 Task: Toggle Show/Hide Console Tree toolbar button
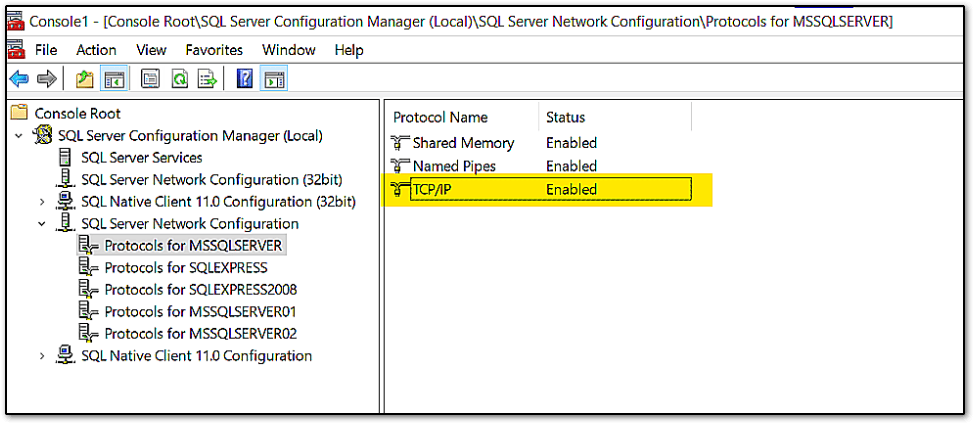click(113, 78)
